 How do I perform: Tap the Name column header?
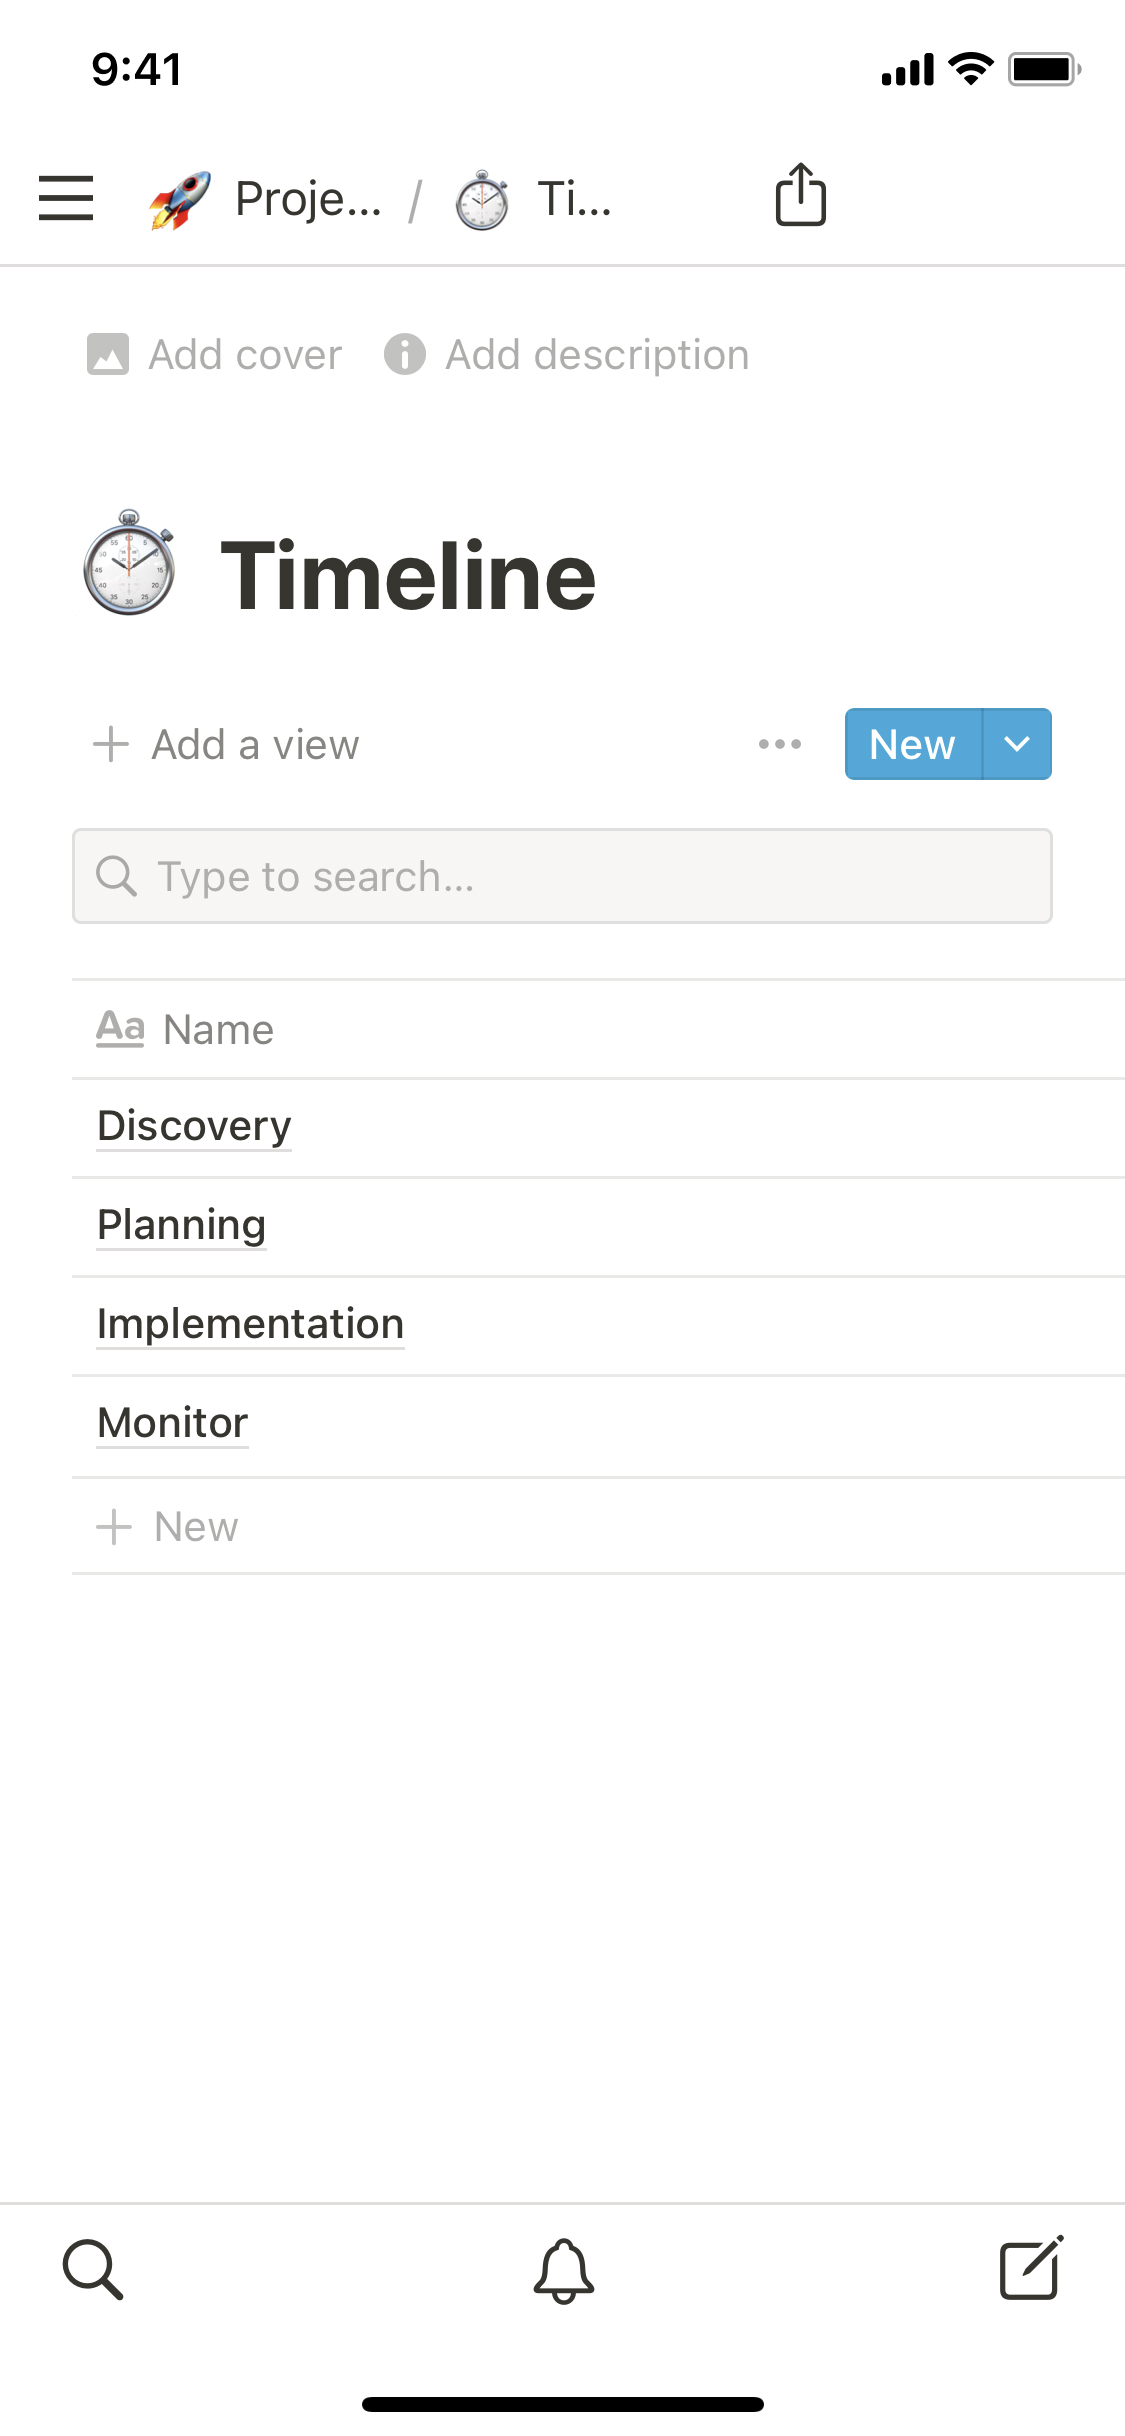pyautogui.click(x=186, y=1030)
